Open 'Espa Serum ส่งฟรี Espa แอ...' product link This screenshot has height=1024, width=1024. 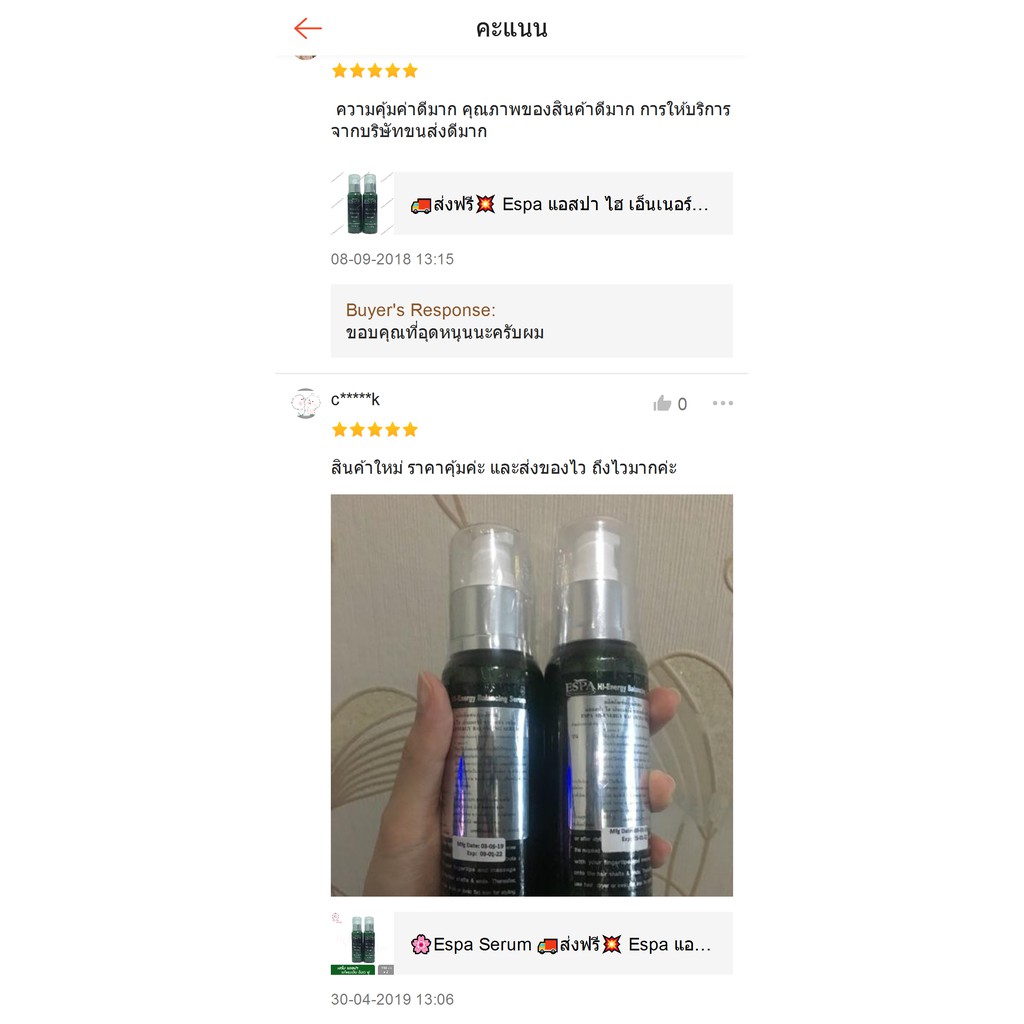(563, 944)
